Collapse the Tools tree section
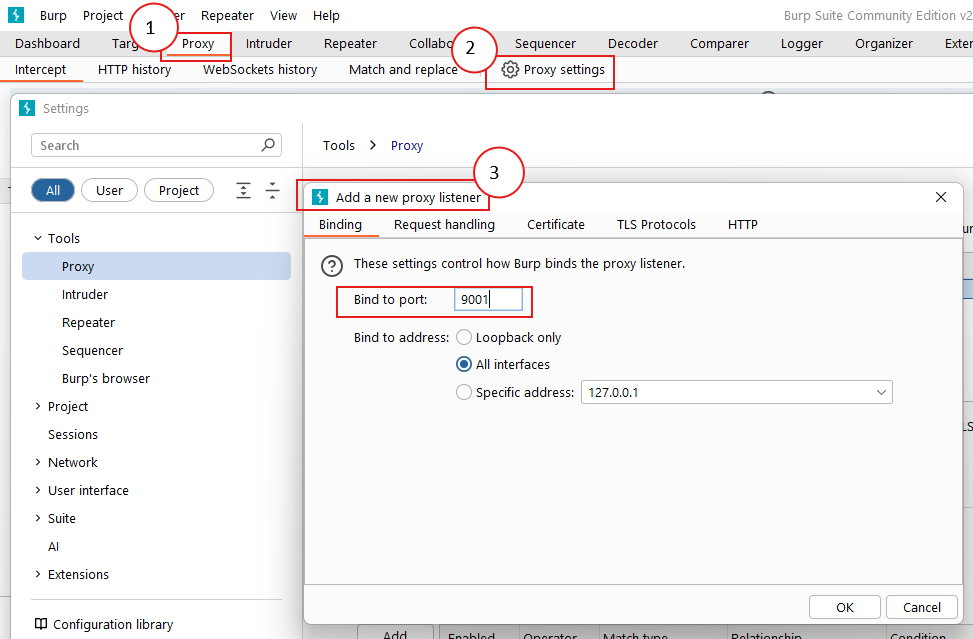 [x=38, y=238]
